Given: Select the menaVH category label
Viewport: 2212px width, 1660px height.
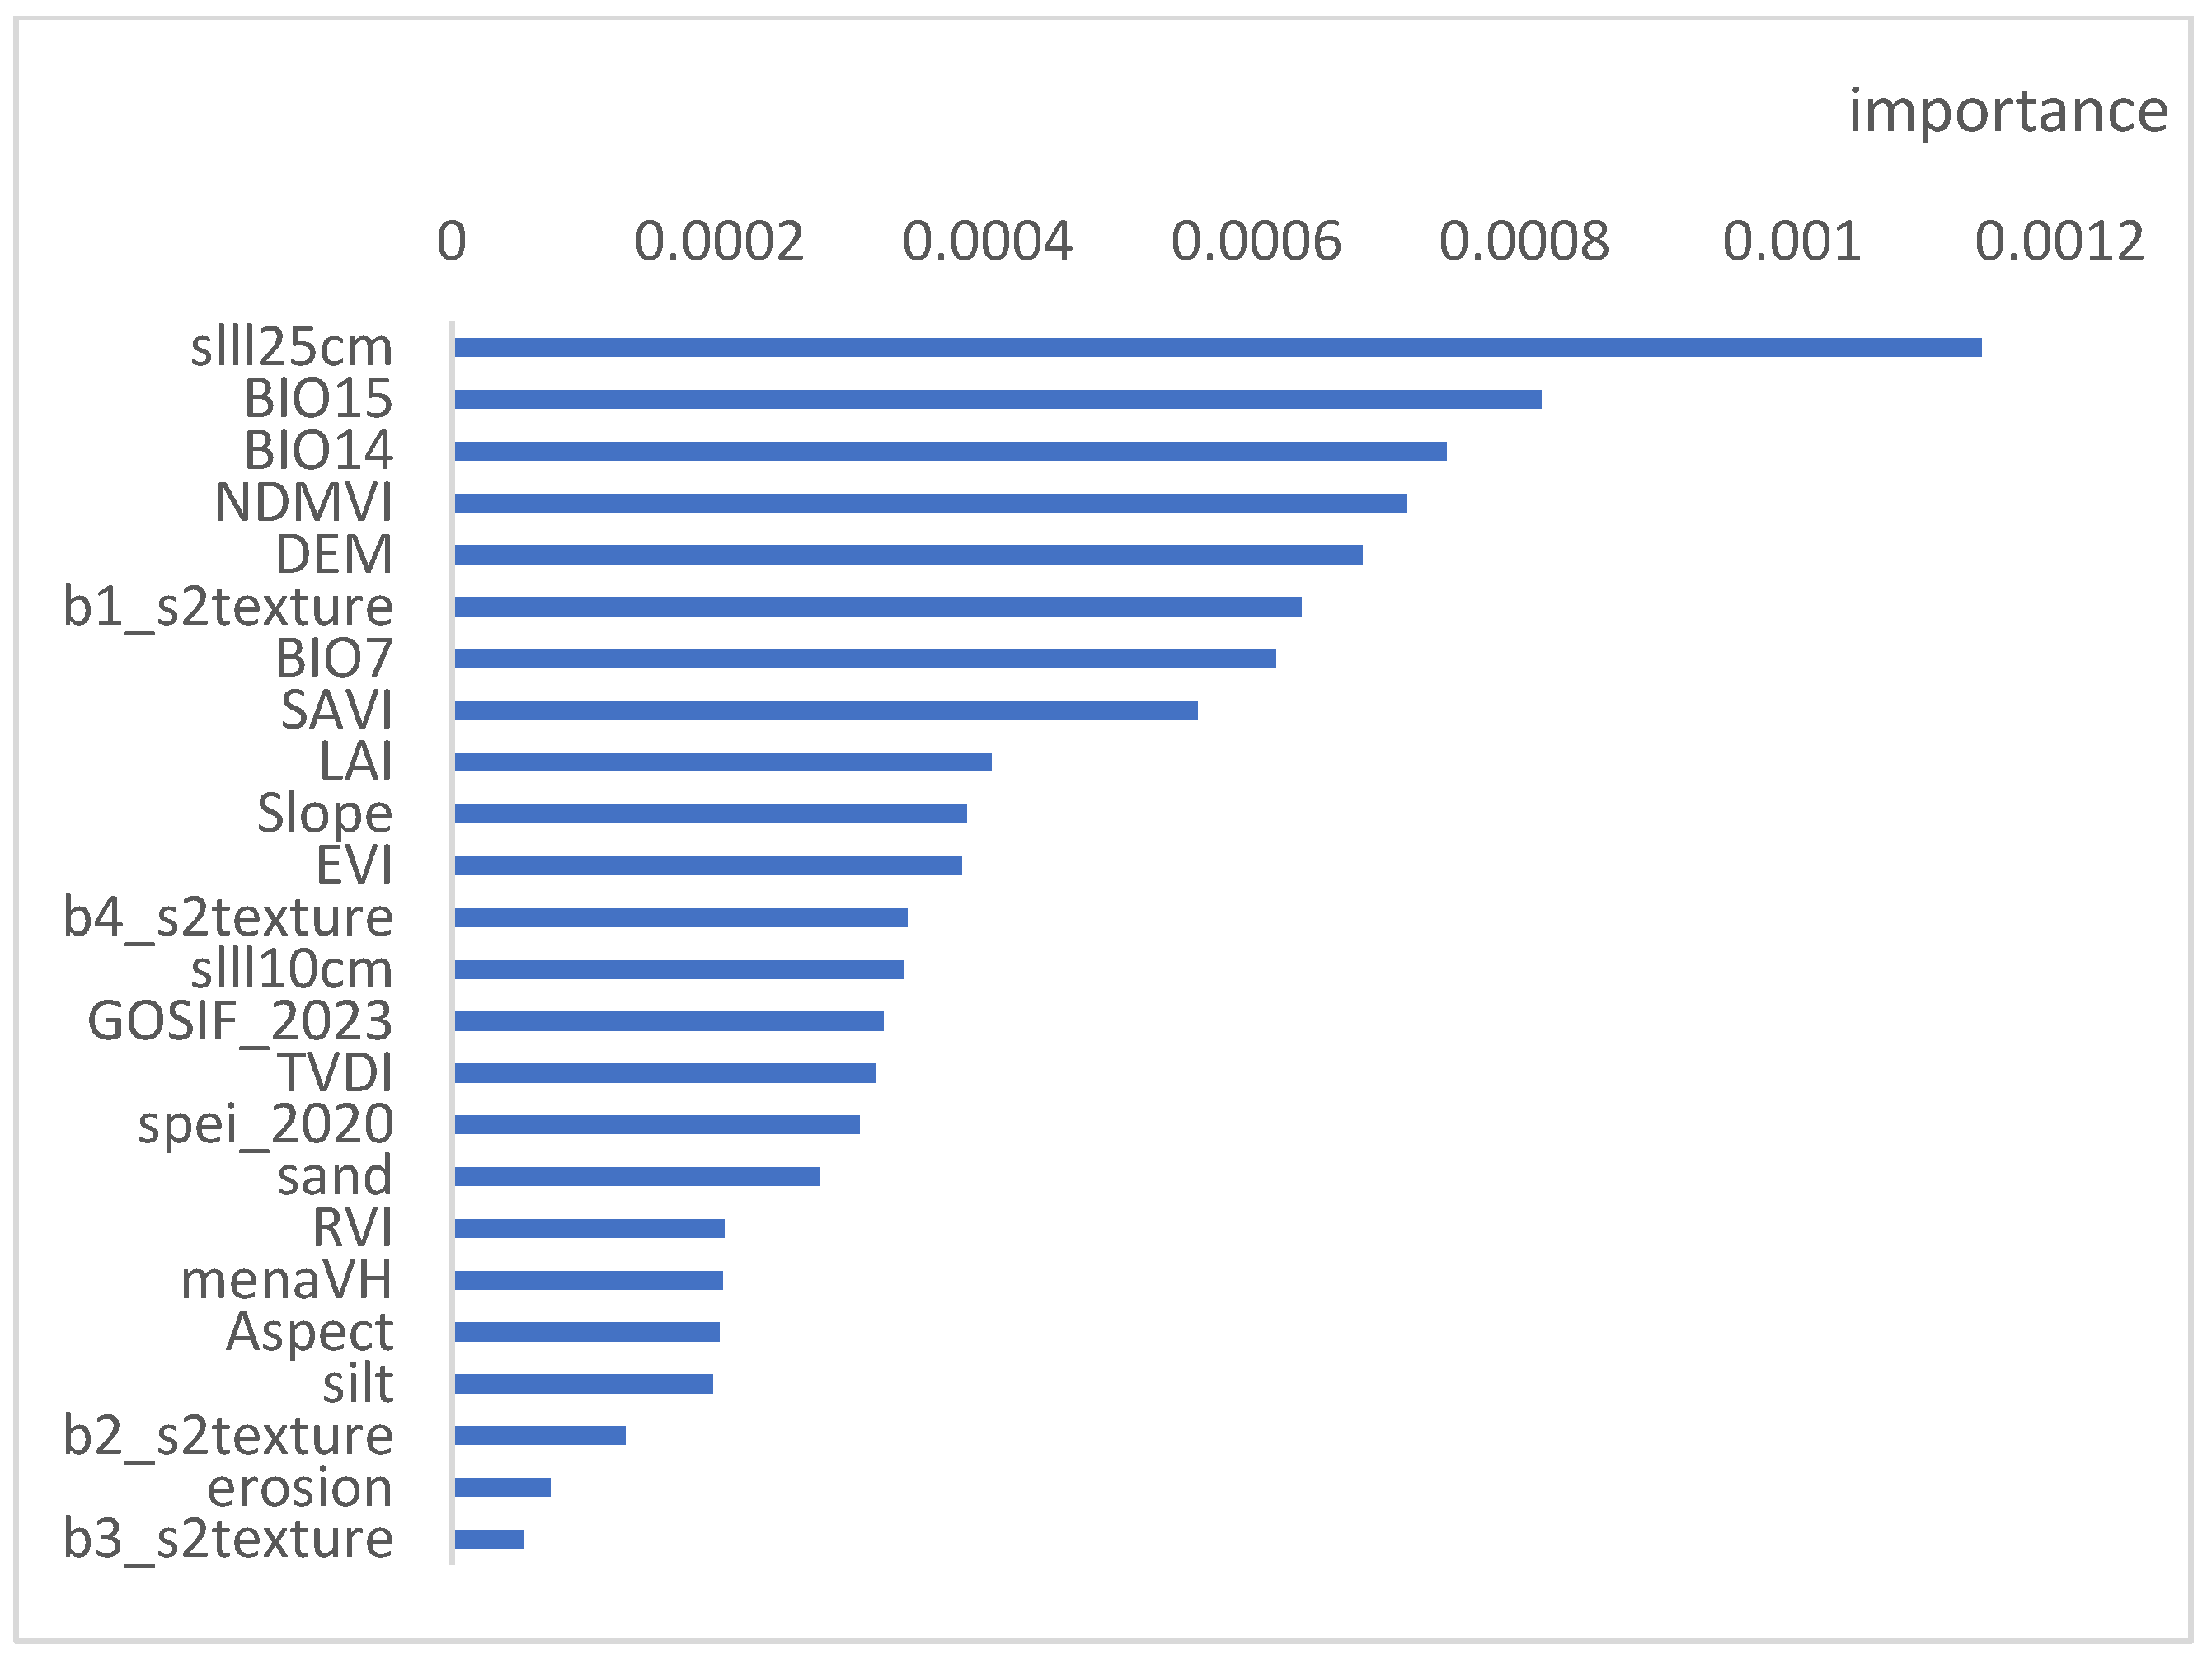Looking at the screenshot, I should [286, 1280].
